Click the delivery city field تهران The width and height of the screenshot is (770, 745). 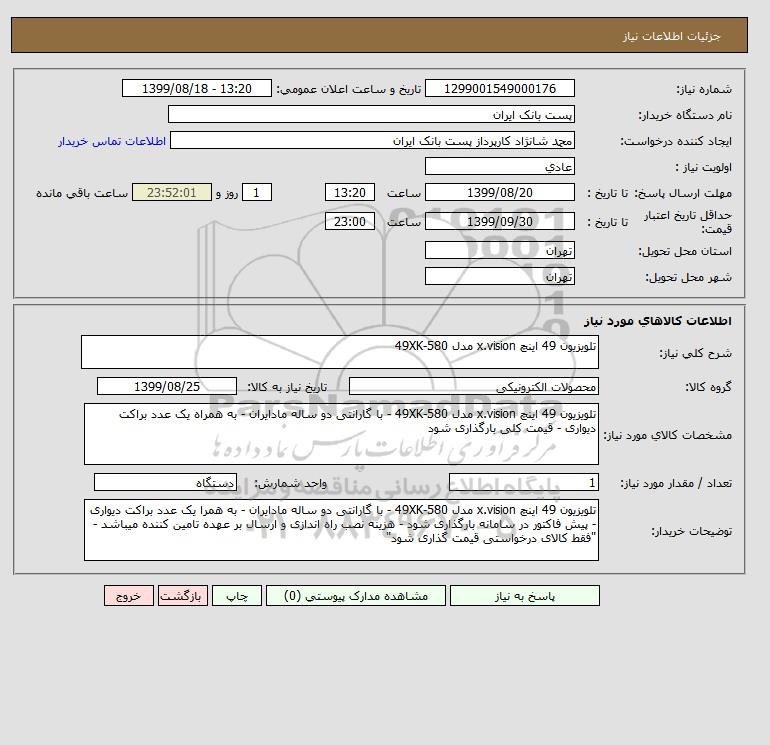coord(499,277)
